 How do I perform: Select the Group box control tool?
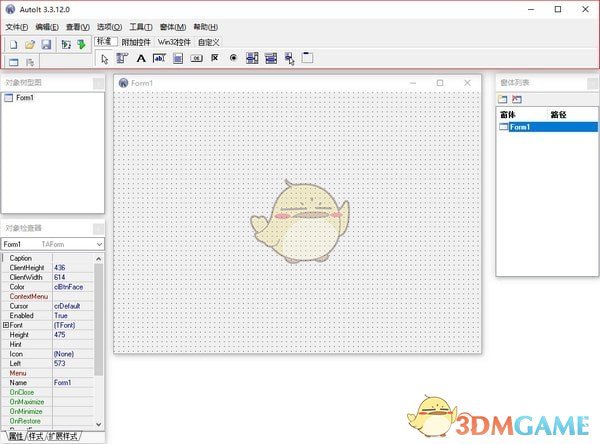(x=307, y=58)
